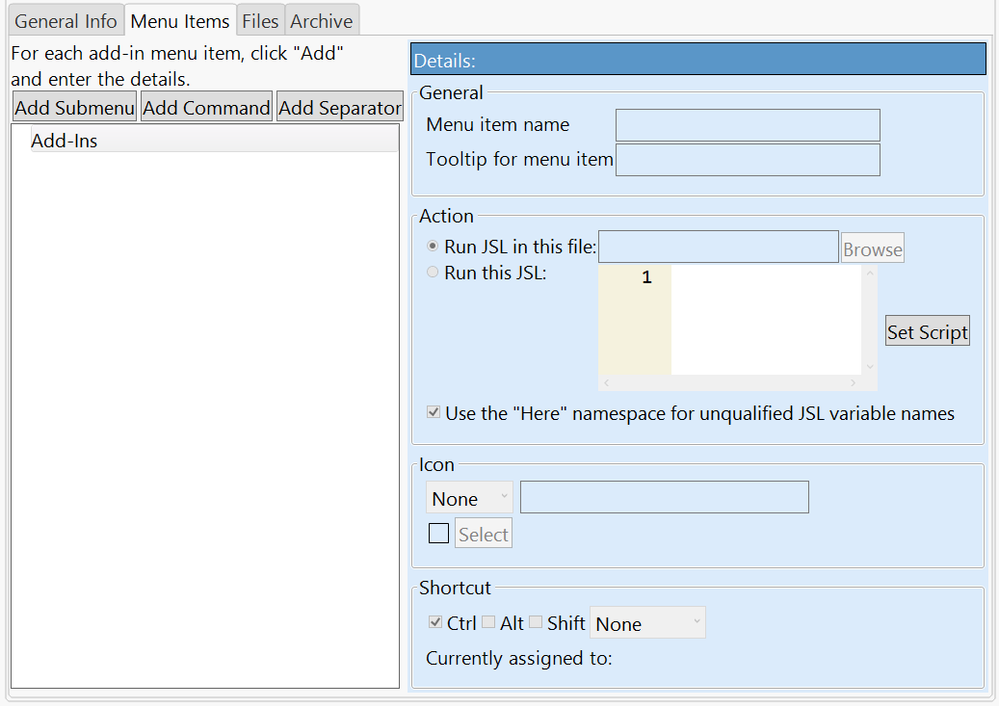
Task: Click the Set Script button
Action: point(927,332)
